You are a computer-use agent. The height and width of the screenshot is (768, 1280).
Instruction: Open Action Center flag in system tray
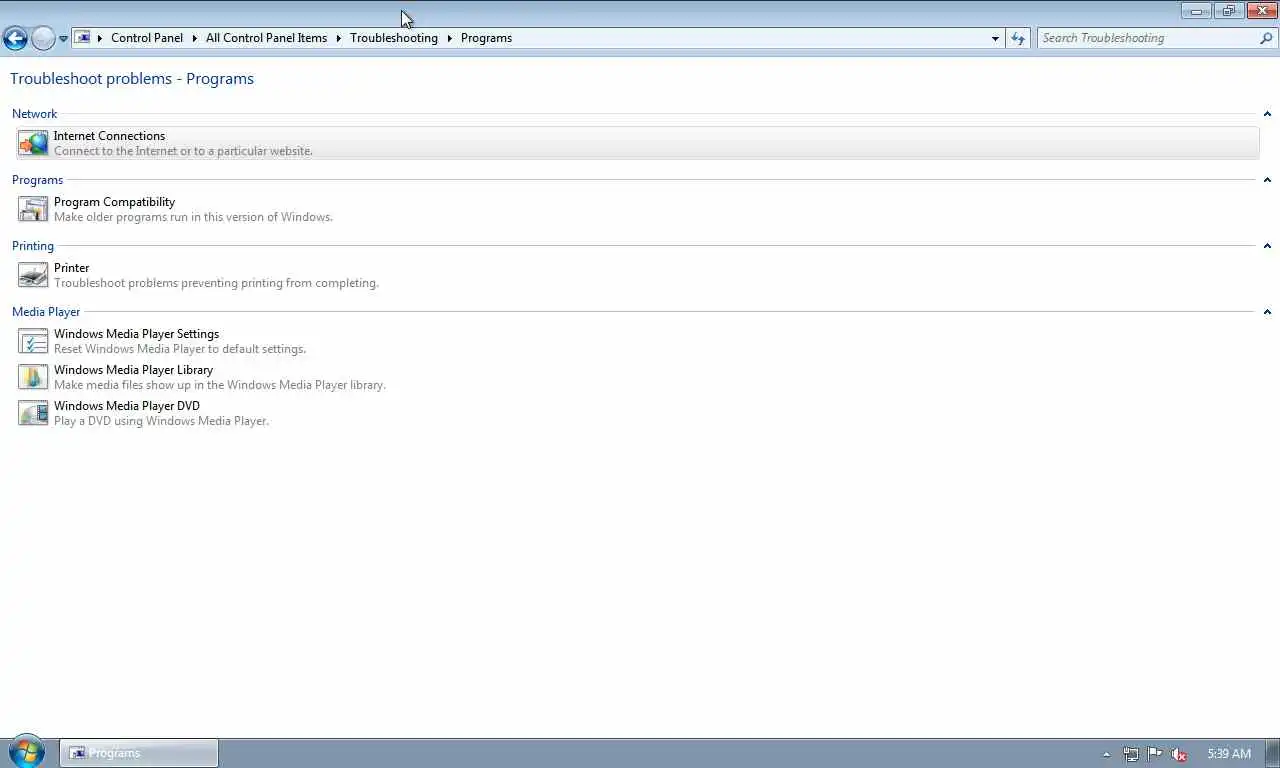tap(1155, 754)
